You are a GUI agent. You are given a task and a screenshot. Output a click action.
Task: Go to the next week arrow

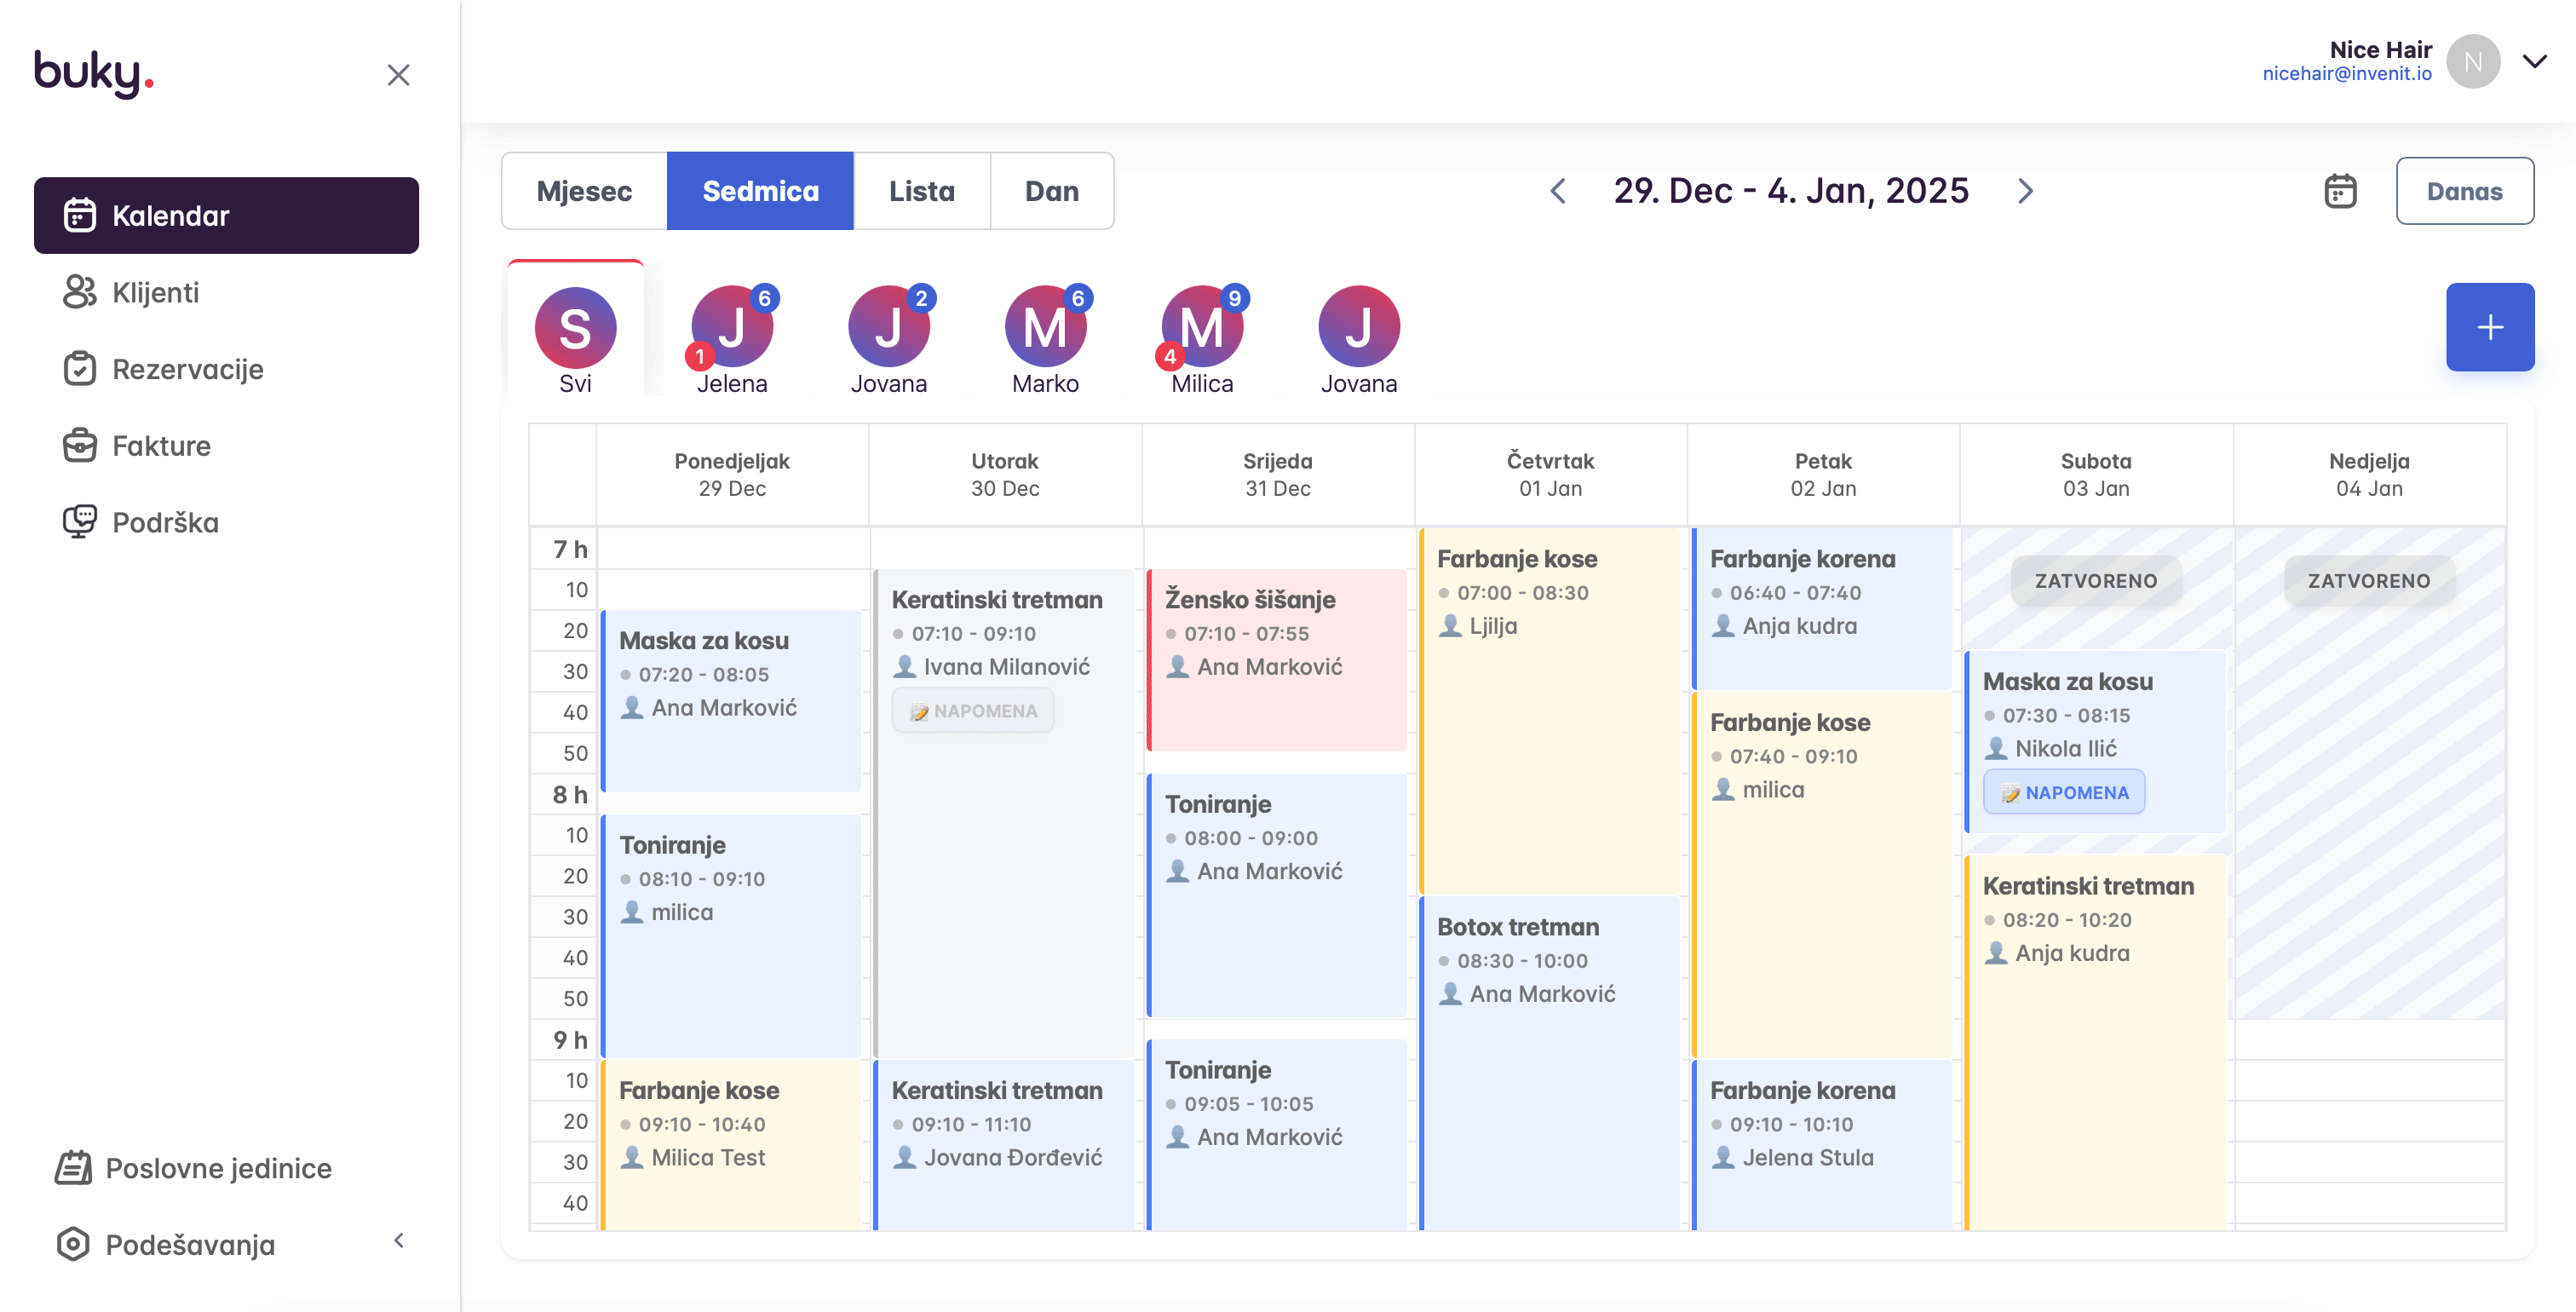click(x=2025, y=191)
